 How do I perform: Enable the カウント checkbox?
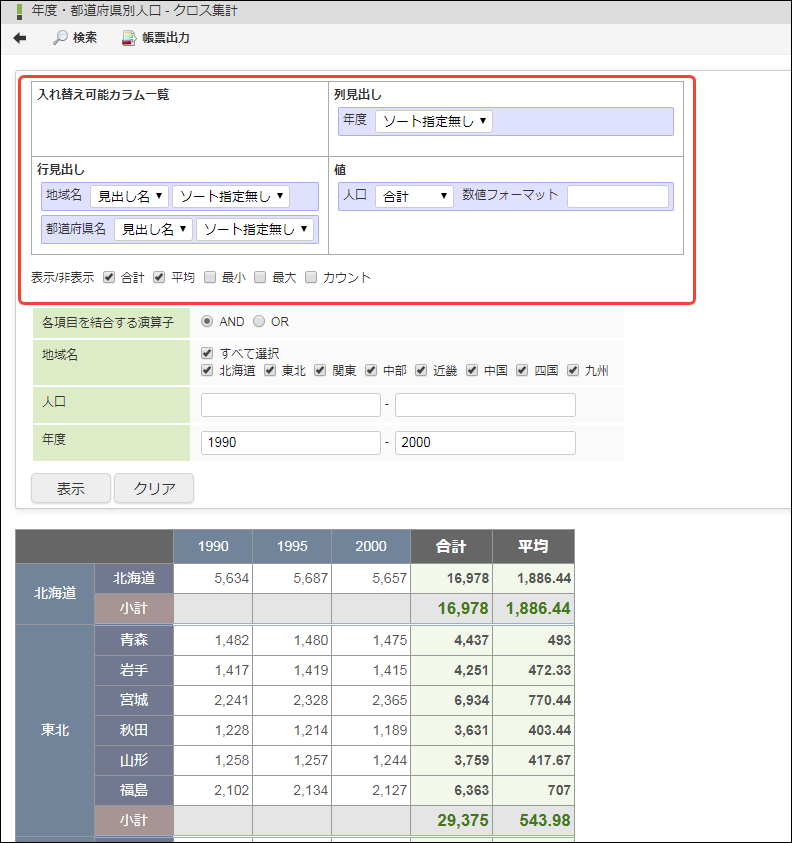coord(312,277)
